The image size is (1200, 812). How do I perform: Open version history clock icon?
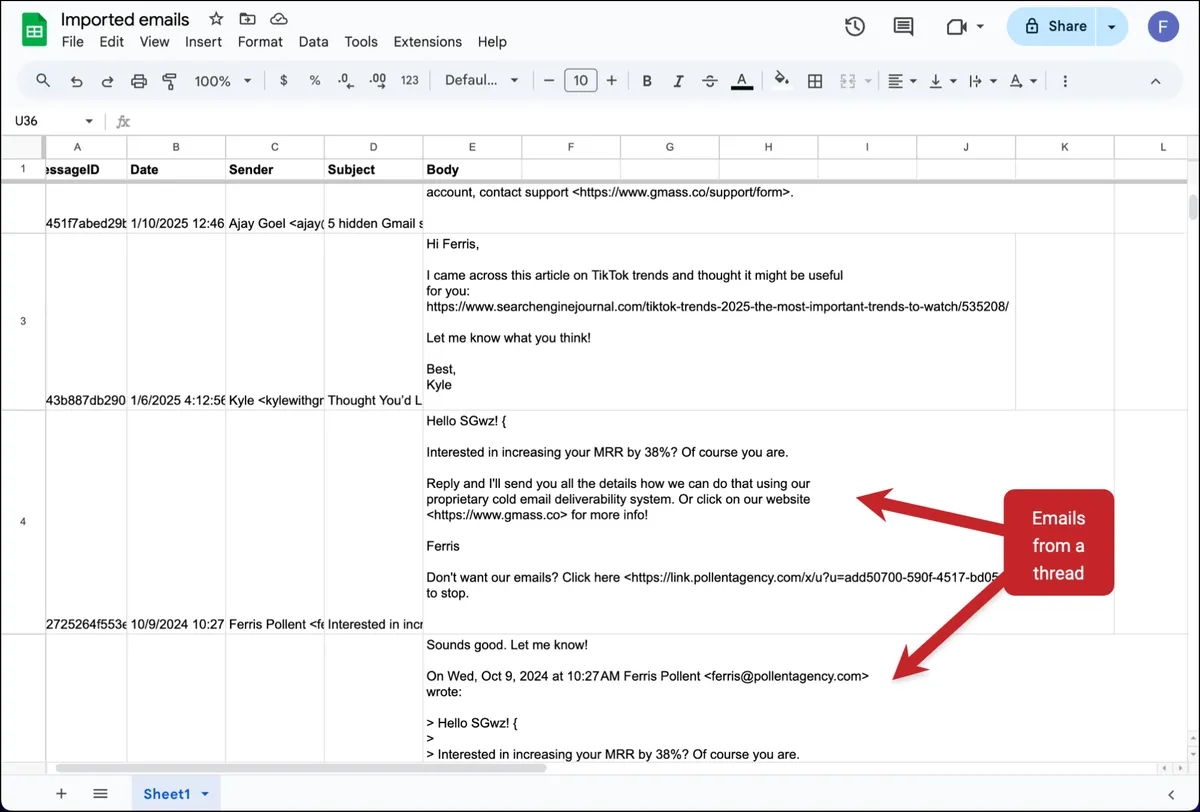tap(854, 27)
